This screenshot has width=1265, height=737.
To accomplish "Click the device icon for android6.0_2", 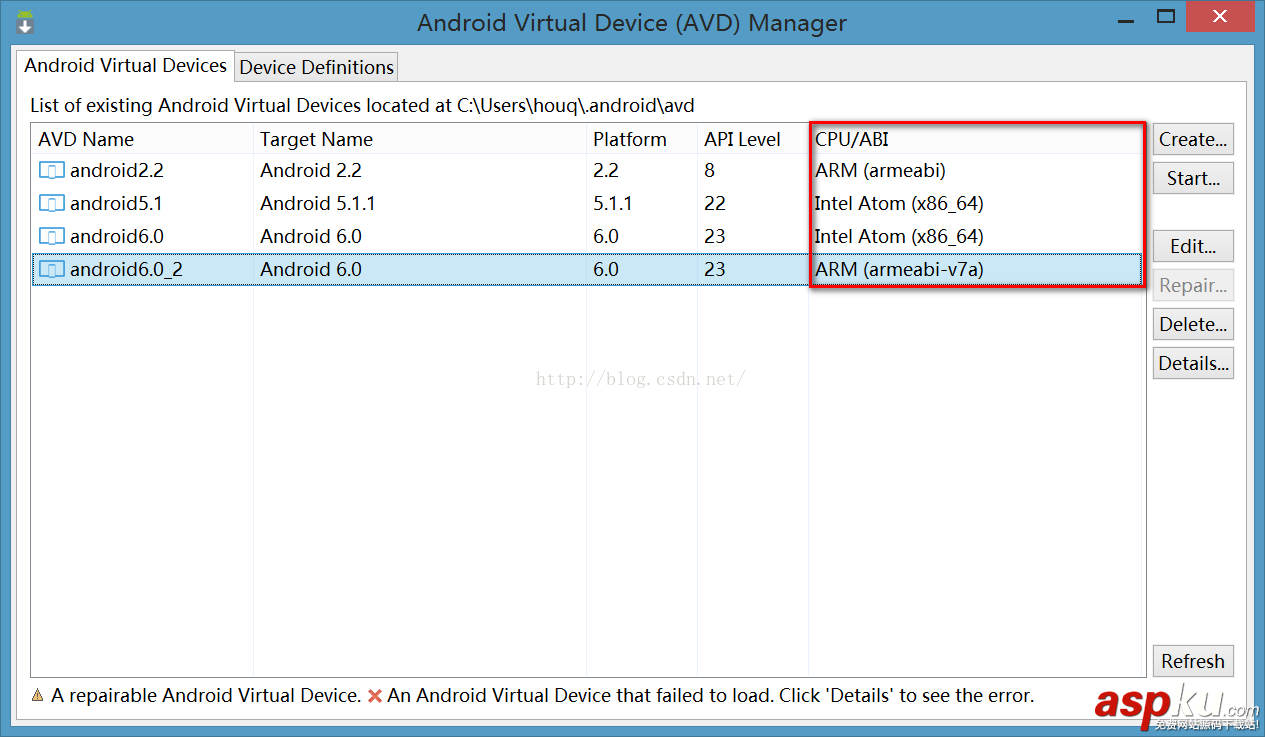I will [x=51, y=269].
